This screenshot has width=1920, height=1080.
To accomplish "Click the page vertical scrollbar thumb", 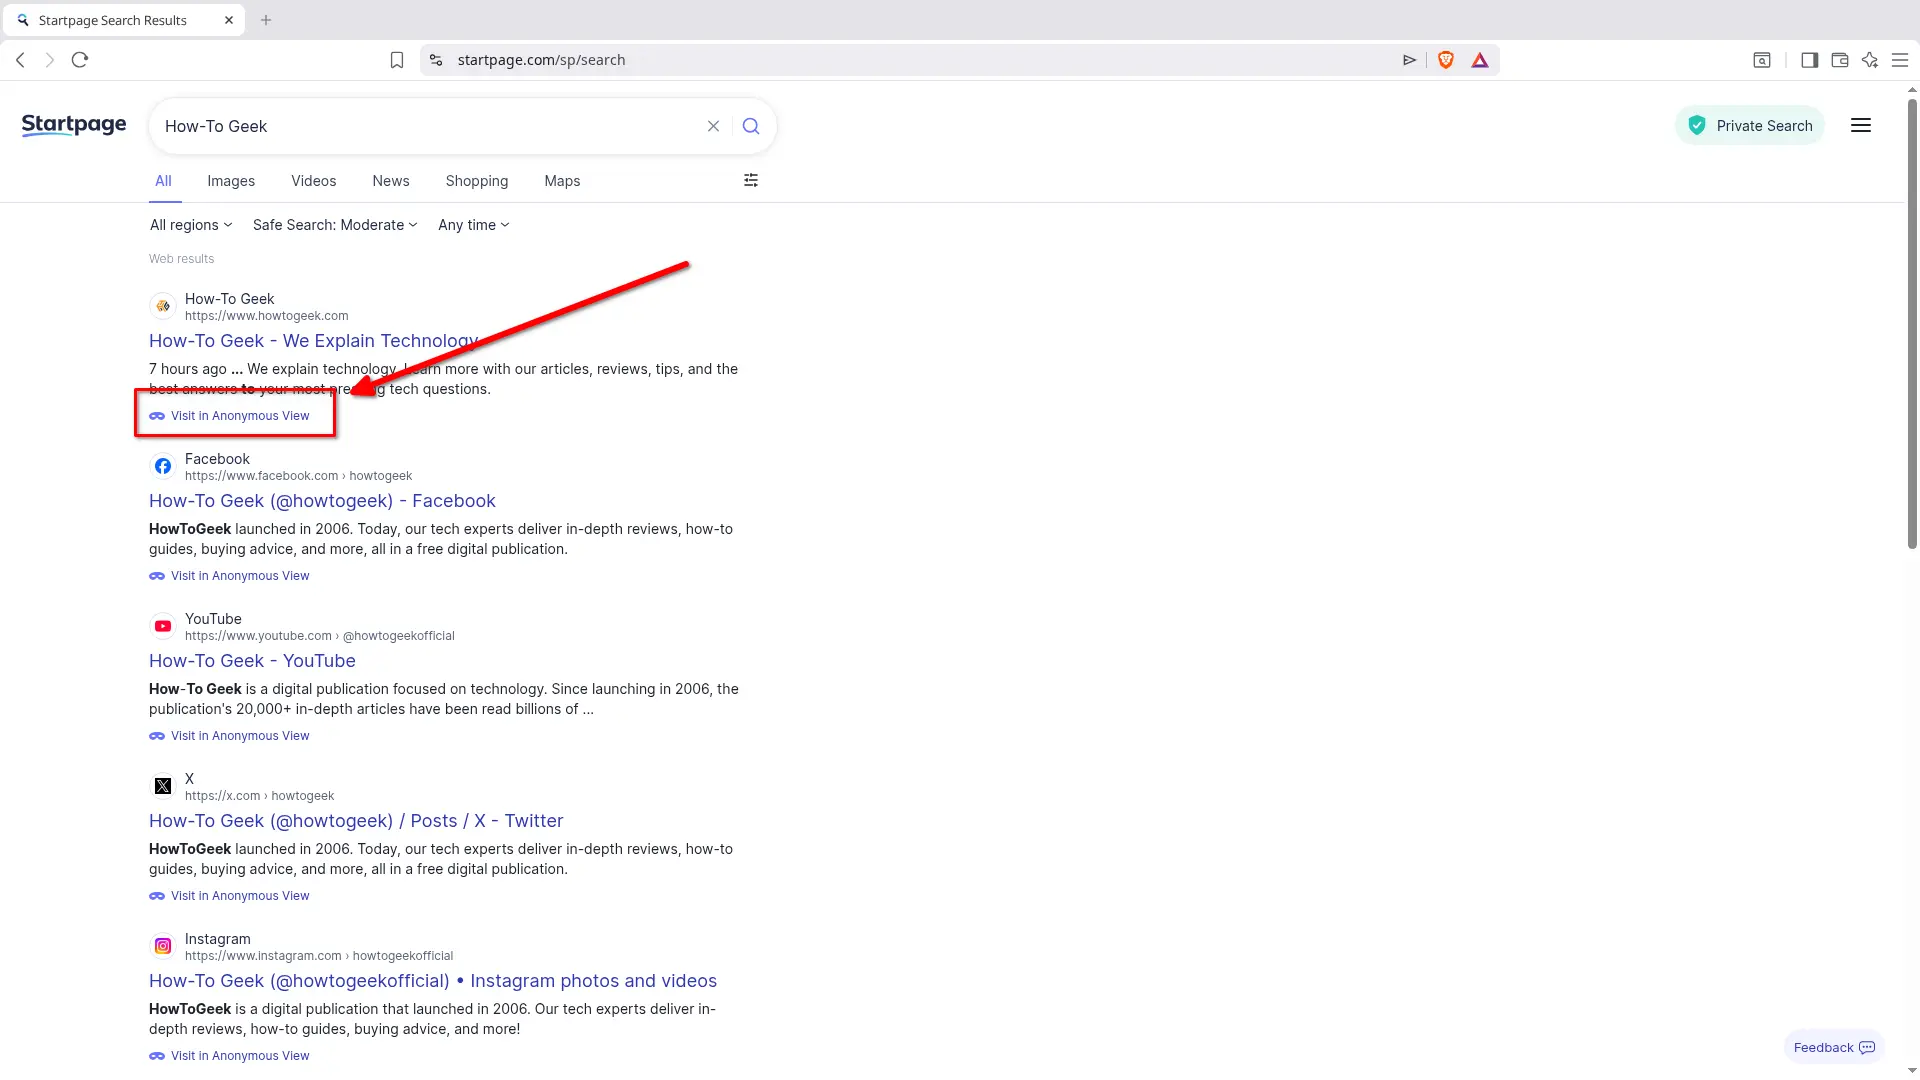I will point(1912,323).
